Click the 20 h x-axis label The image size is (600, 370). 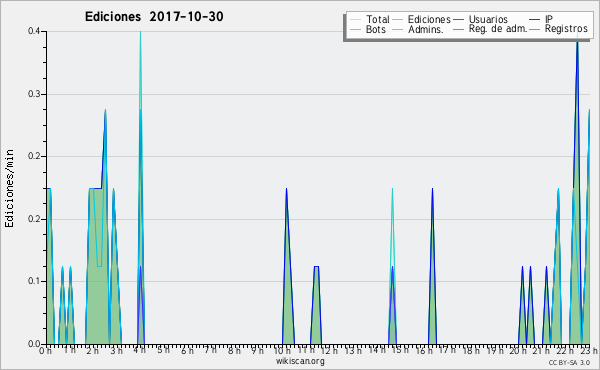[517, 350]
